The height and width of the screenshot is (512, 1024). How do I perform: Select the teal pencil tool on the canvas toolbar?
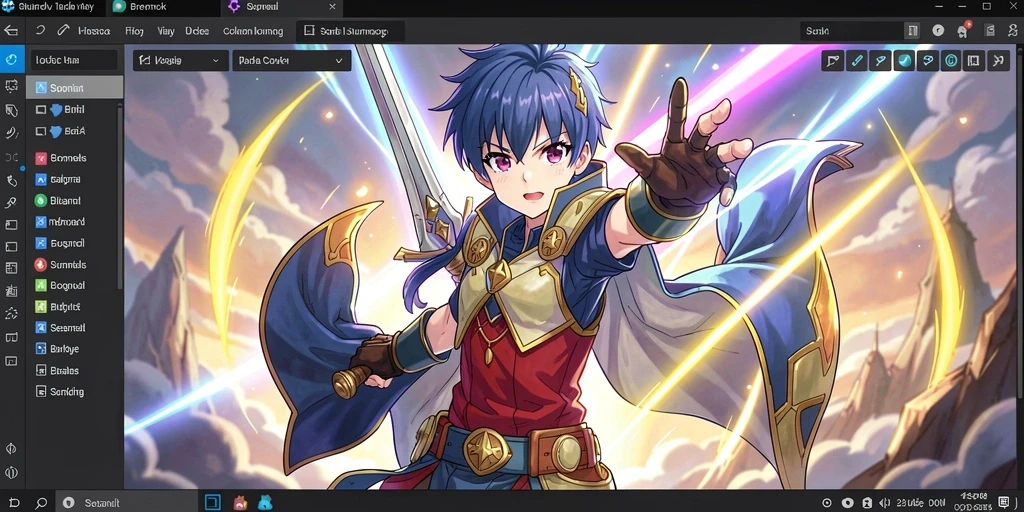856,61
